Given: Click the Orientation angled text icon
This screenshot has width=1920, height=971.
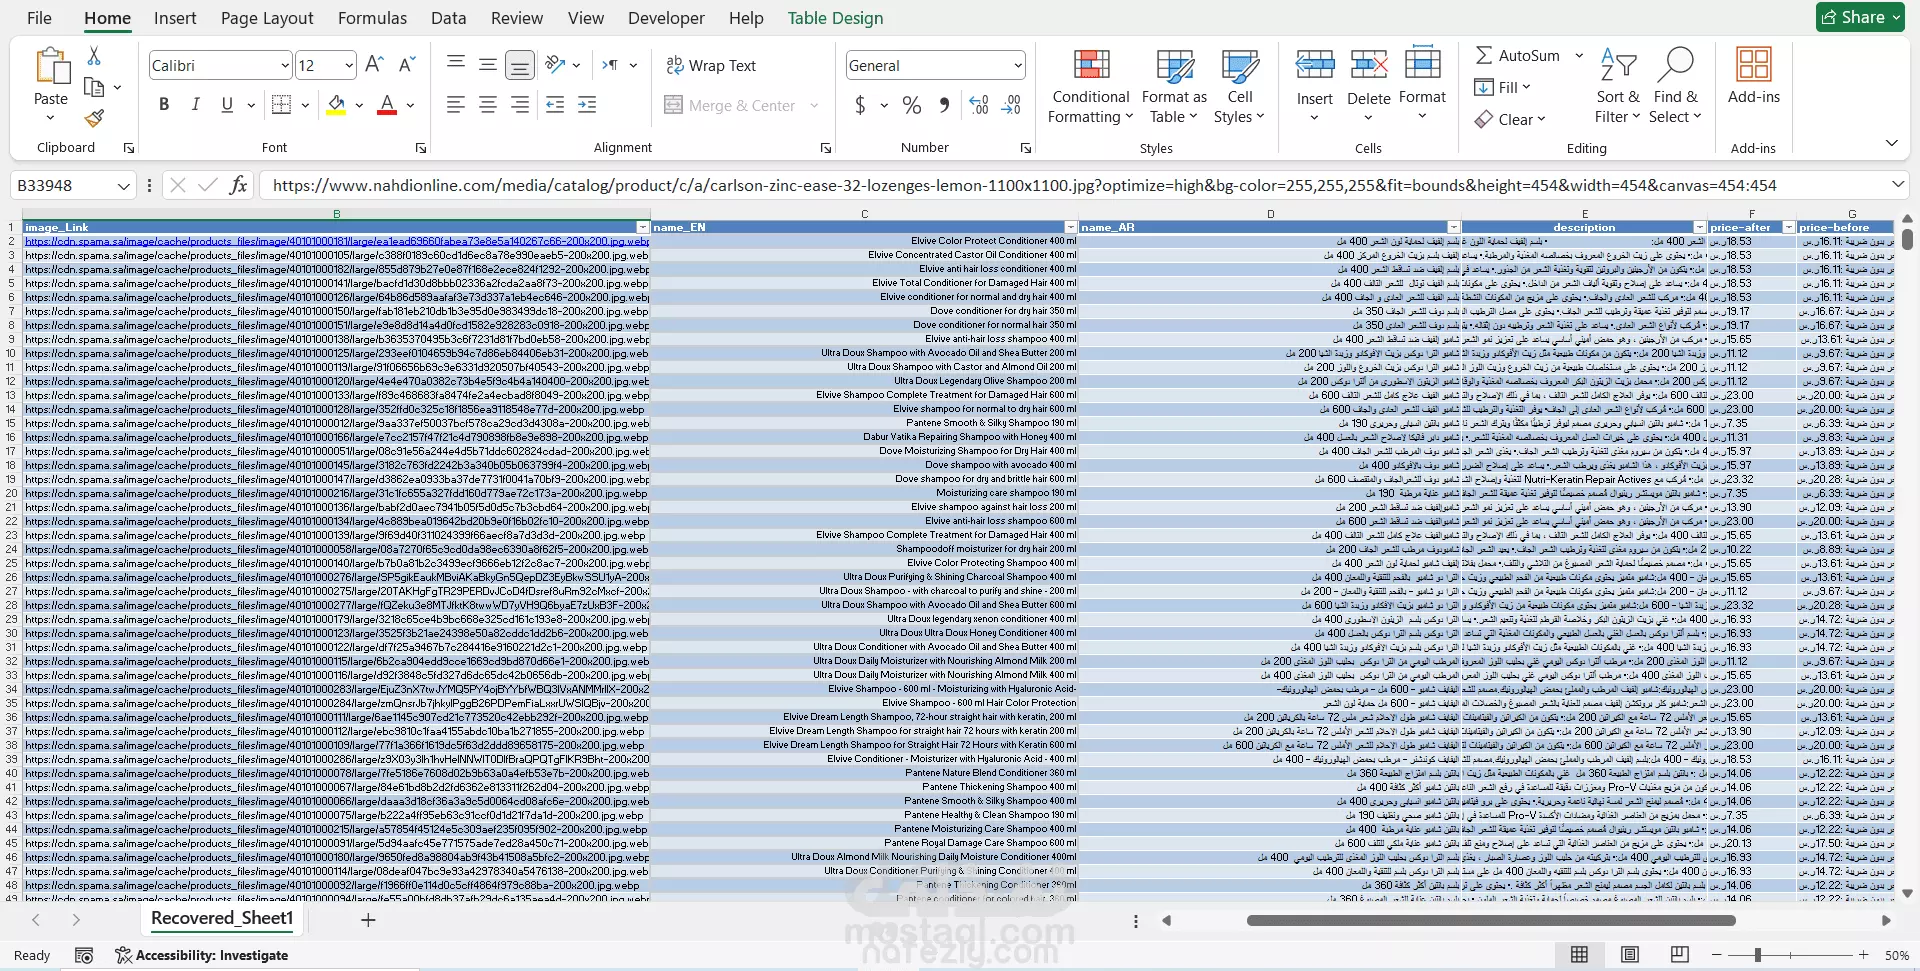Looking at the screenshot, I should click(556, 65).
